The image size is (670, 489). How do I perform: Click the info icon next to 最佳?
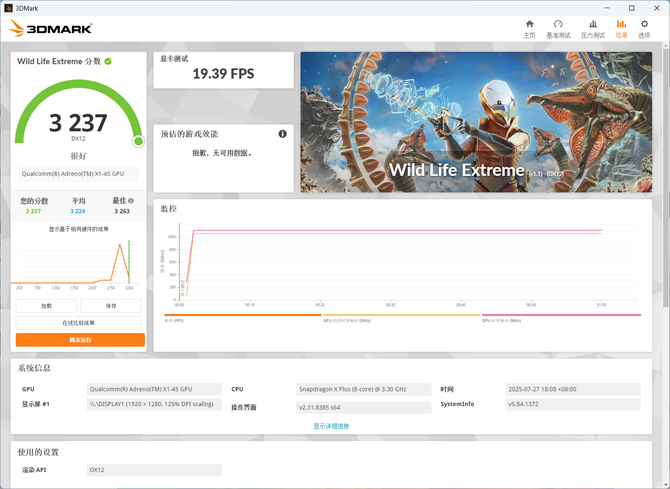131,200
